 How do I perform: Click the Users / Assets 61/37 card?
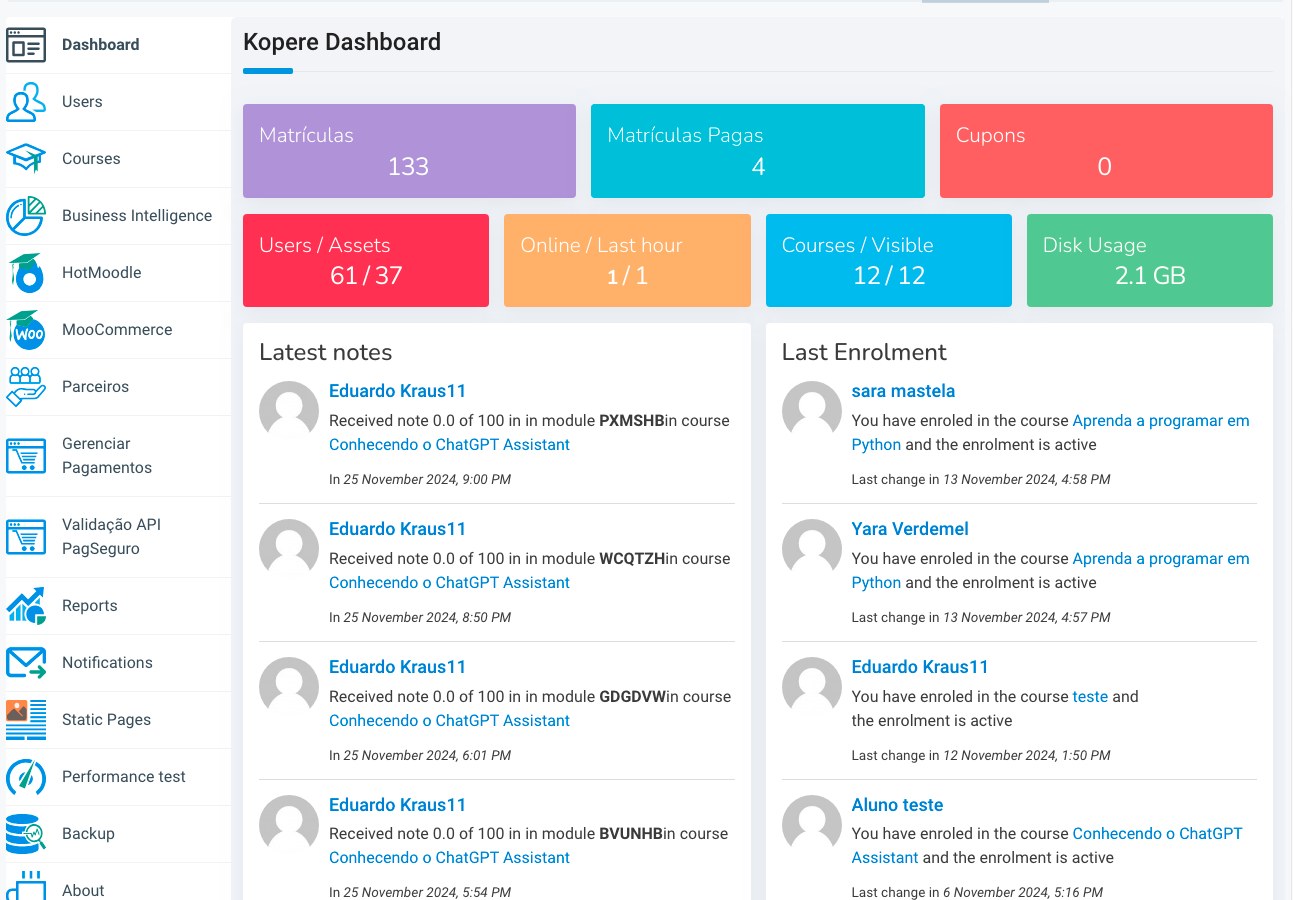click(366, 260)
